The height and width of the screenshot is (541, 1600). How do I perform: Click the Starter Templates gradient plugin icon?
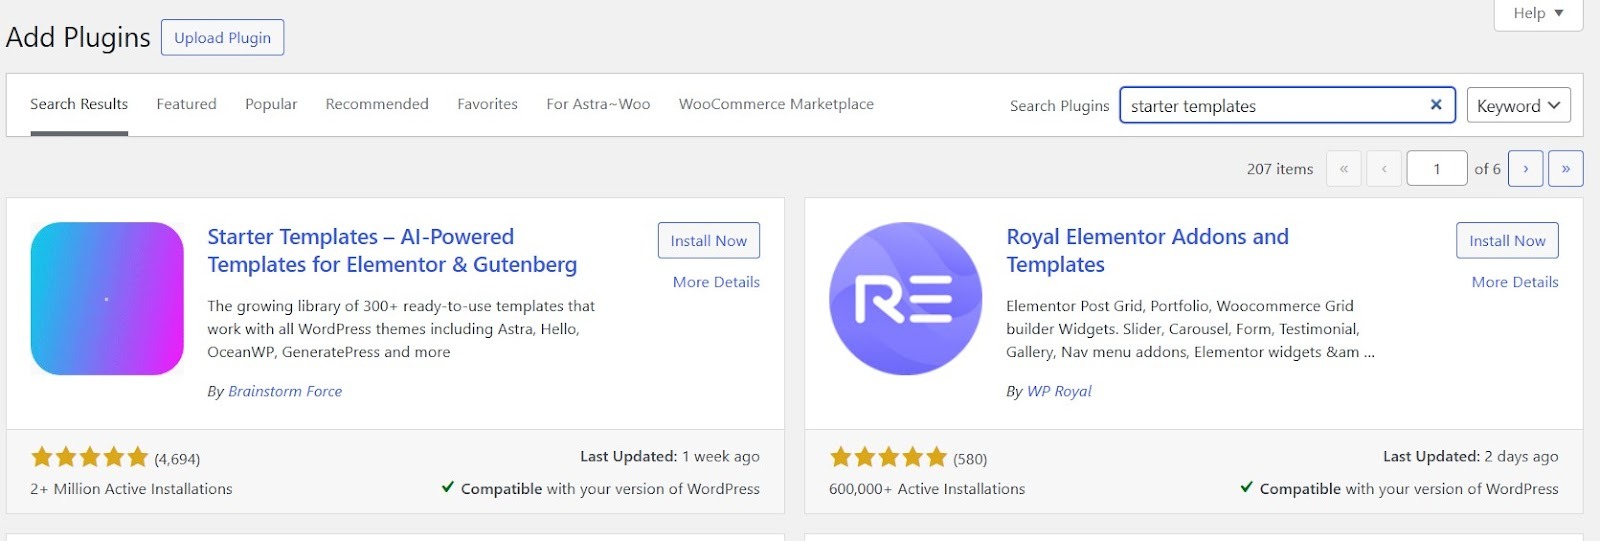click(x=107, y=299)
